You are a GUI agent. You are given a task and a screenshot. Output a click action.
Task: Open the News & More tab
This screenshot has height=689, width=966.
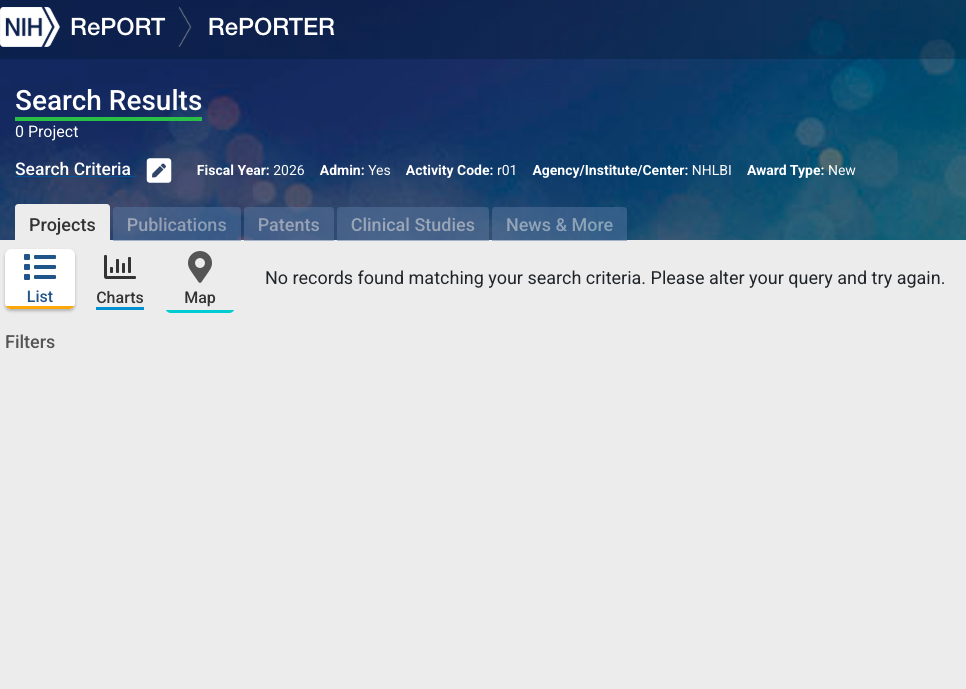(559, 225)
